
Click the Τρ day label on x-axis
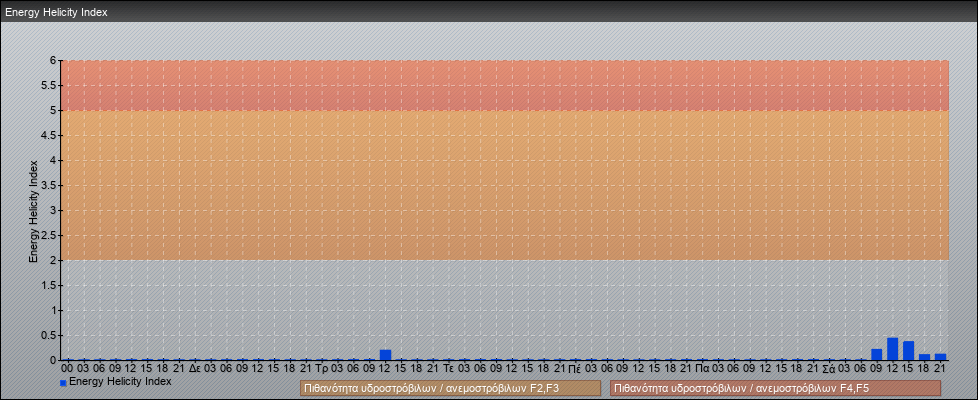coord(322,368)
